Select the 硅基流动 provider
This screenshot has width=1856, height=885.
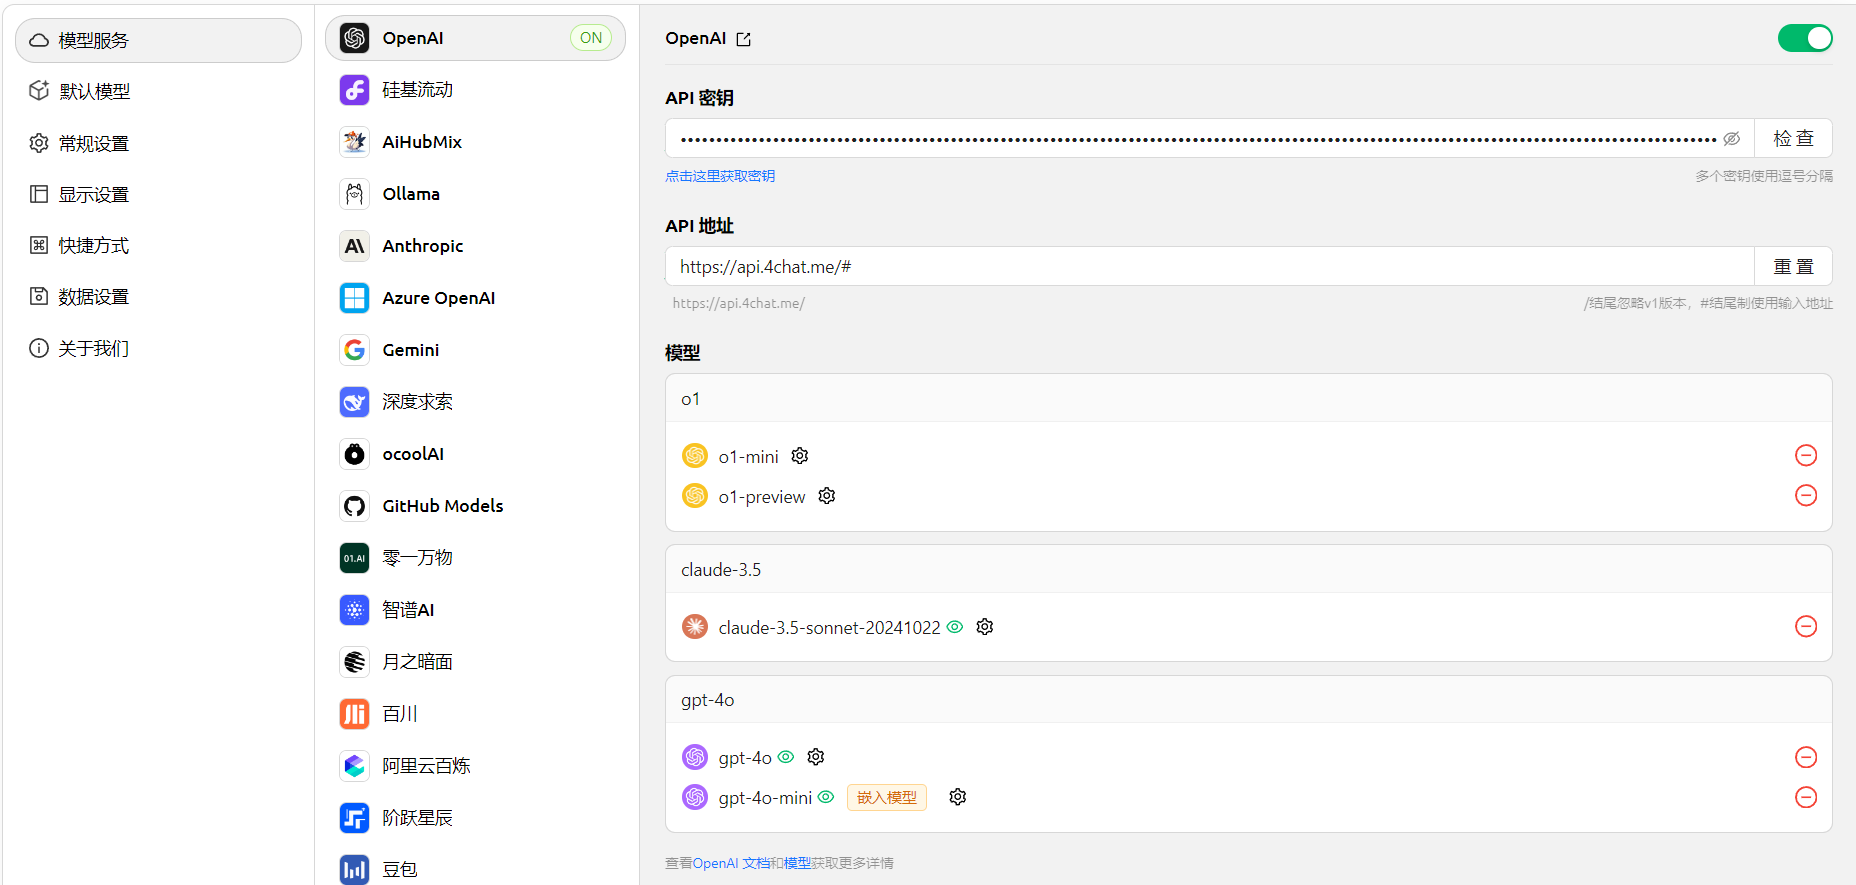[475, 90]
